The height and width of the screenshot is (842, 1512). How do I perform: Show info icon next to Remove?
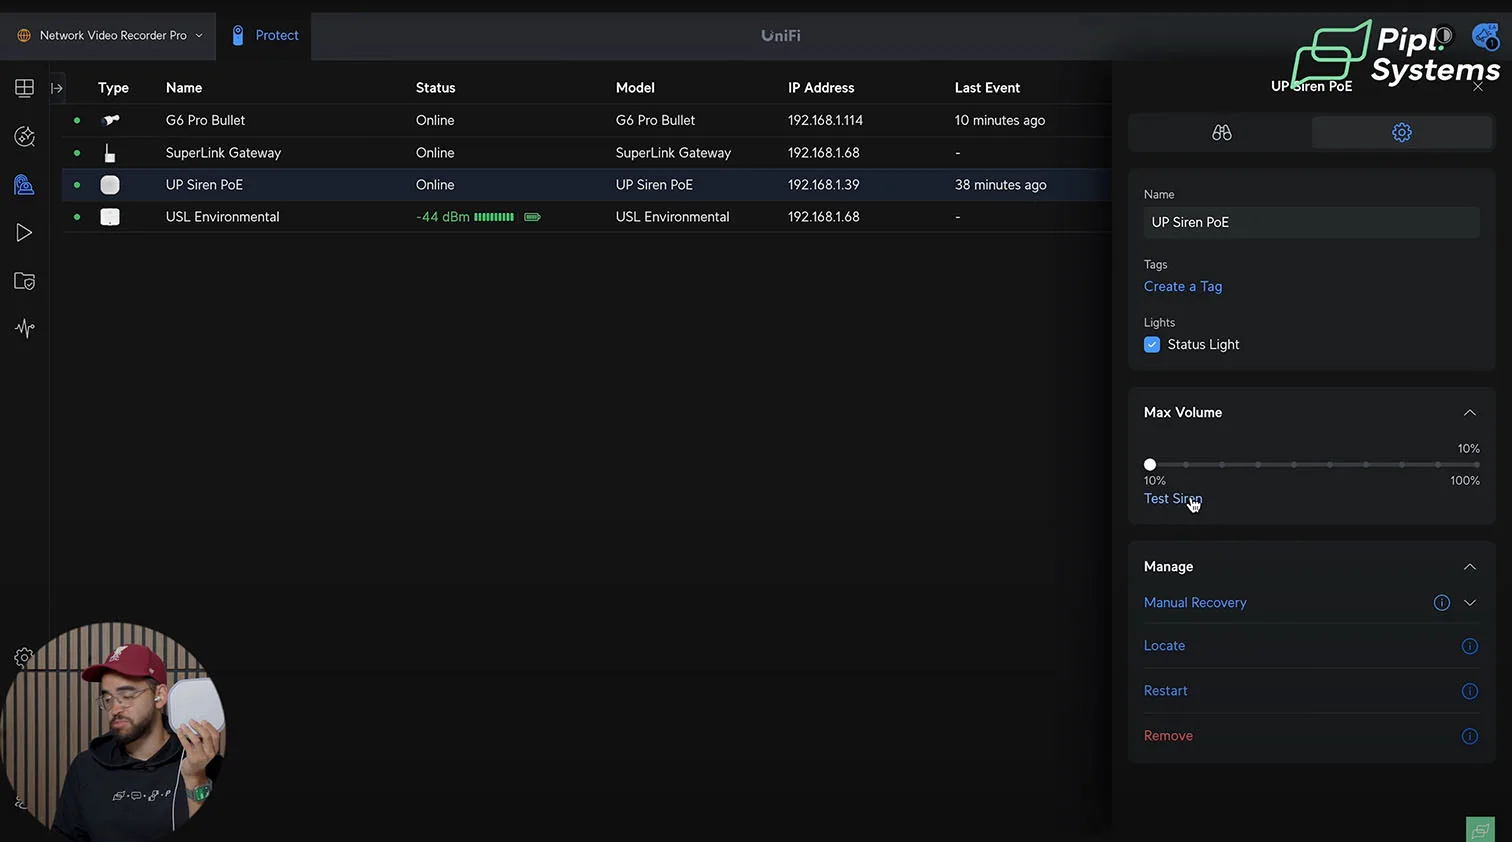(1469, 736)
